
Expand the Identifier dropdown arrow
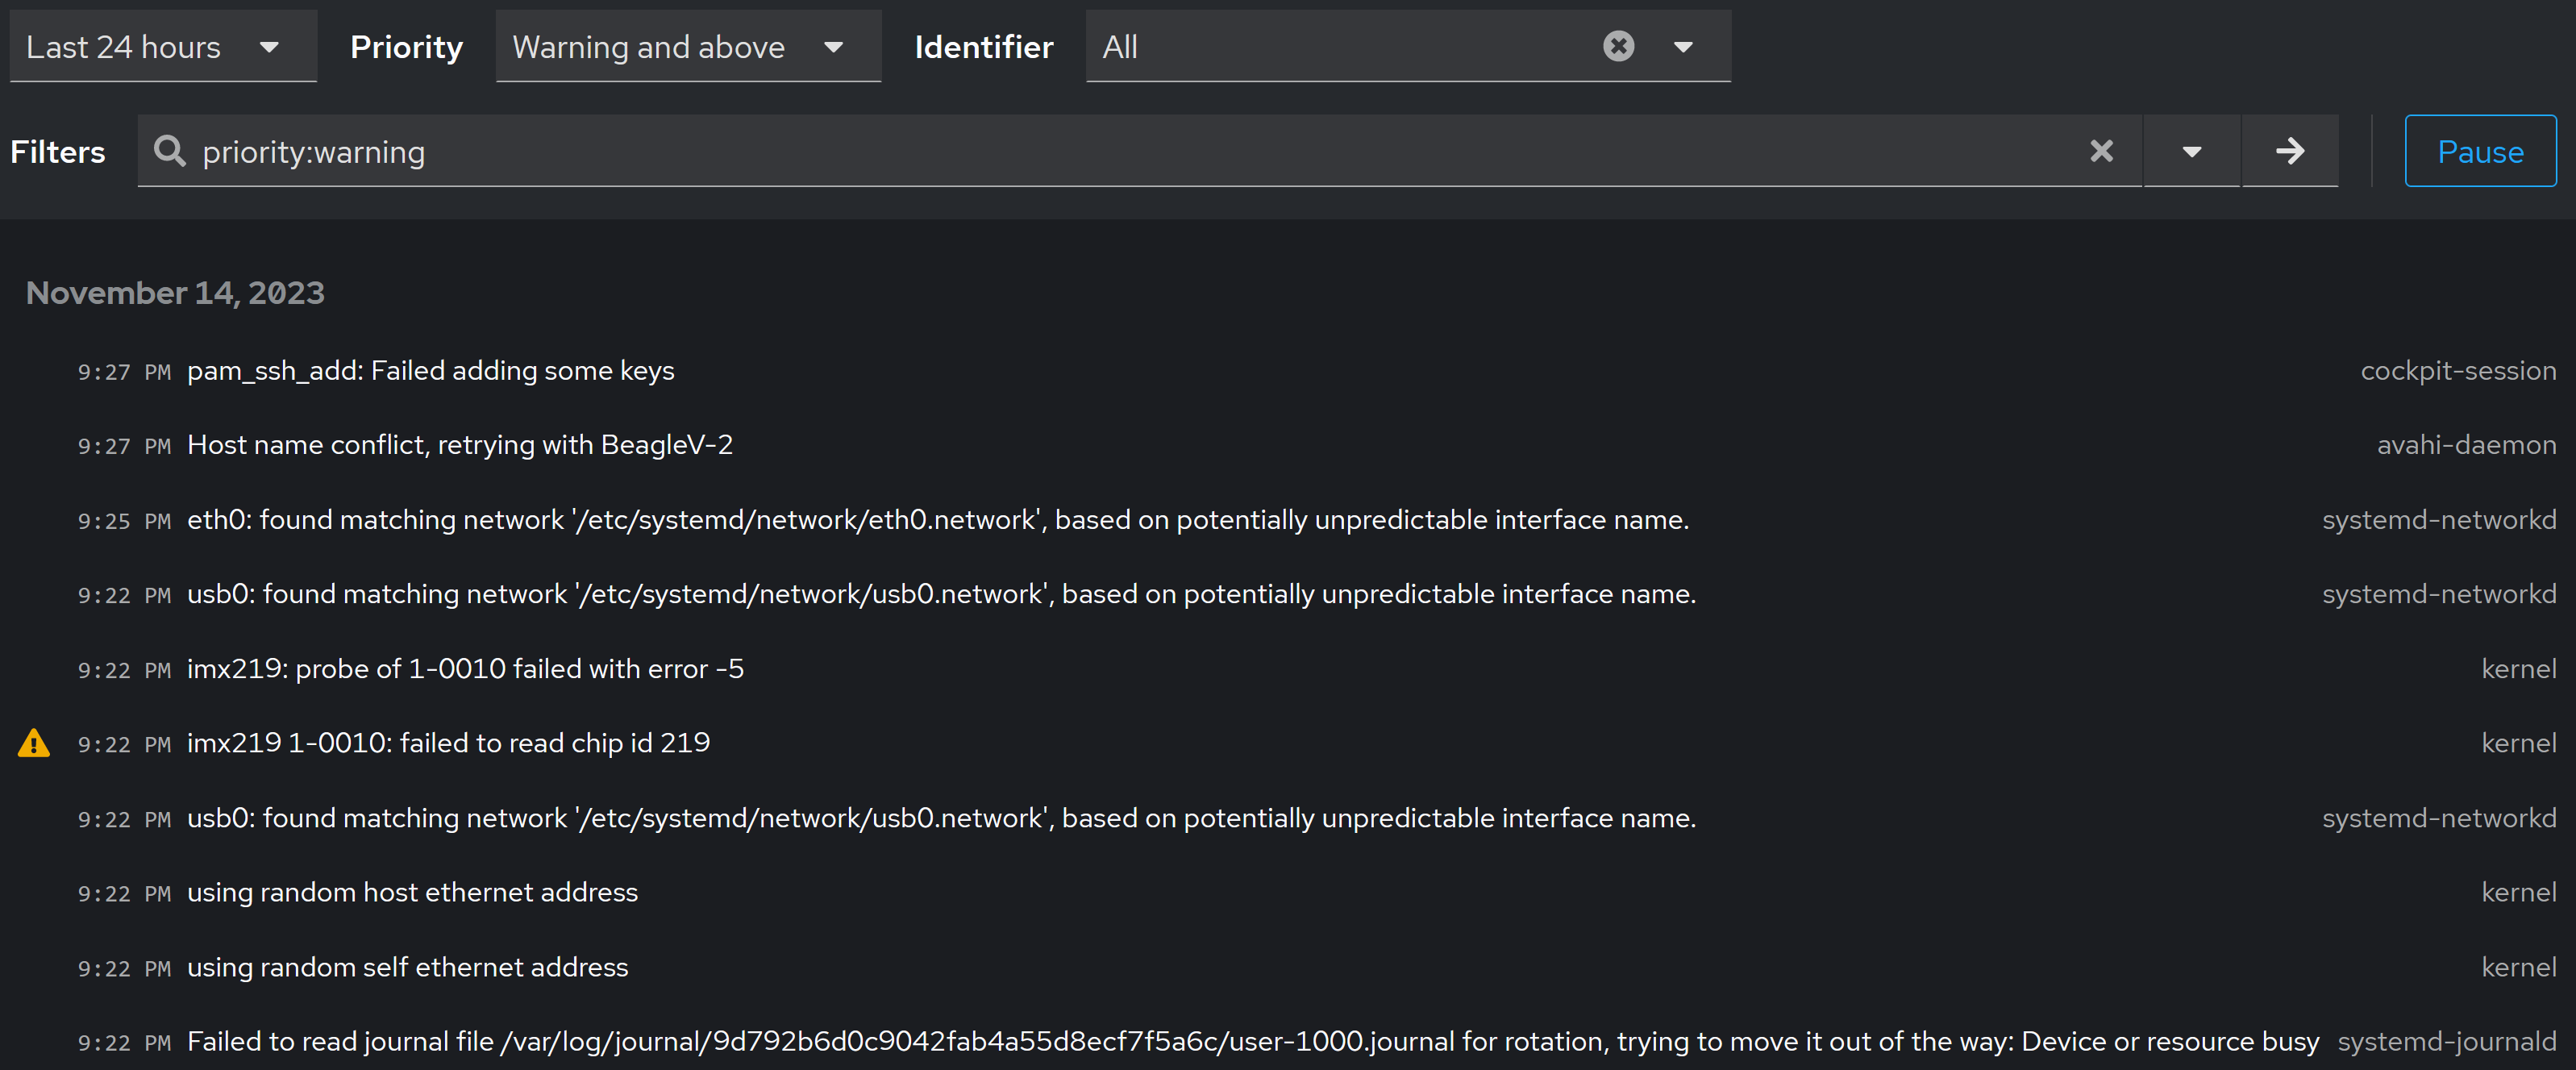[x=1683, y=47]
